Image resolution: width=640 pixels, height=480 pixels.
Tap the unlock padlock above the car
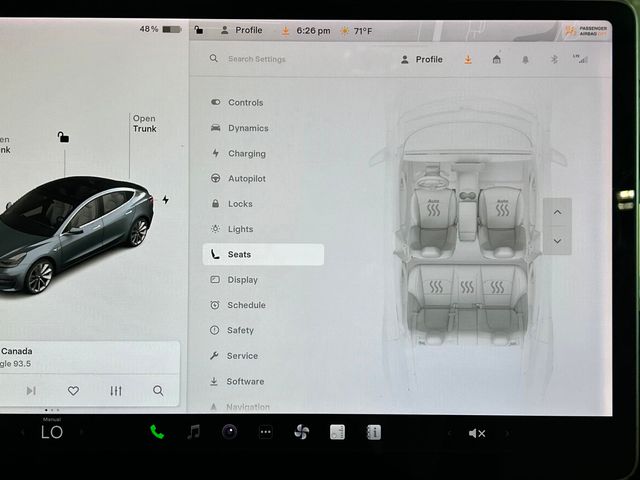63,137
